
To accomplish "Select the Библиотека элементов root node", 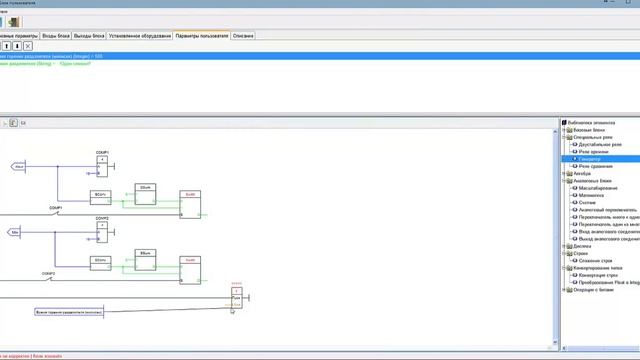I will [x=591, y=122].
